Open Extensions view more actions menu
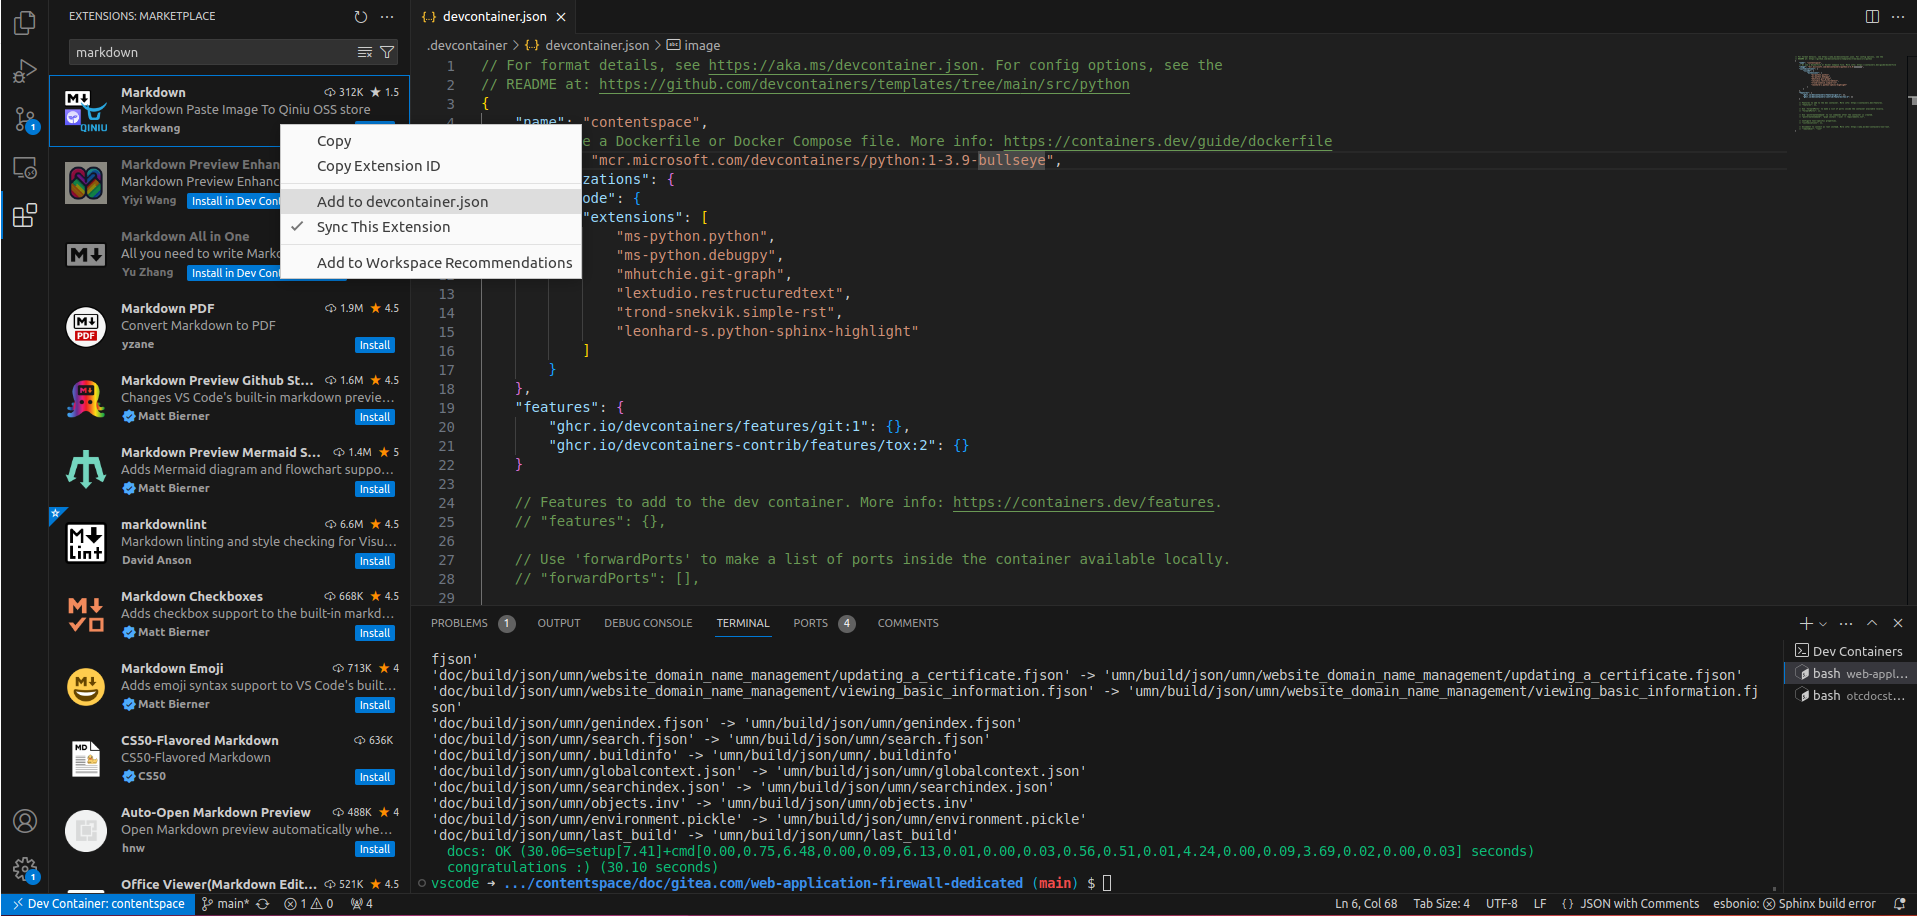The width and height of the screenshot is (1917, 916). (x=387, y=16)
